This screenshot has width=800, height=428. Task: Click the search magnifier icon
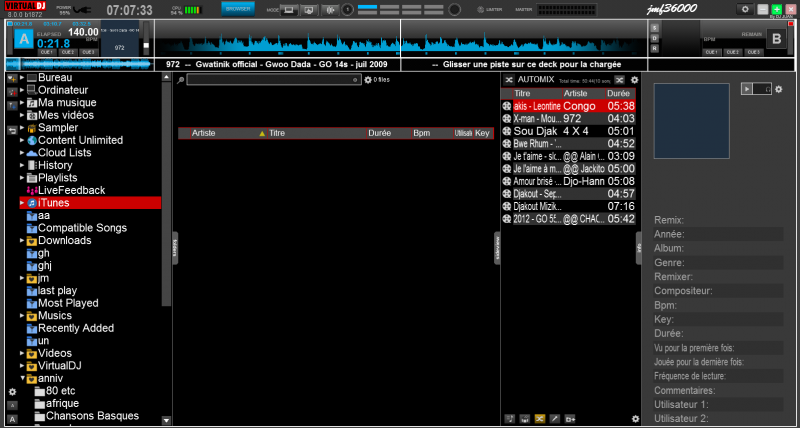tap(181, 79)
